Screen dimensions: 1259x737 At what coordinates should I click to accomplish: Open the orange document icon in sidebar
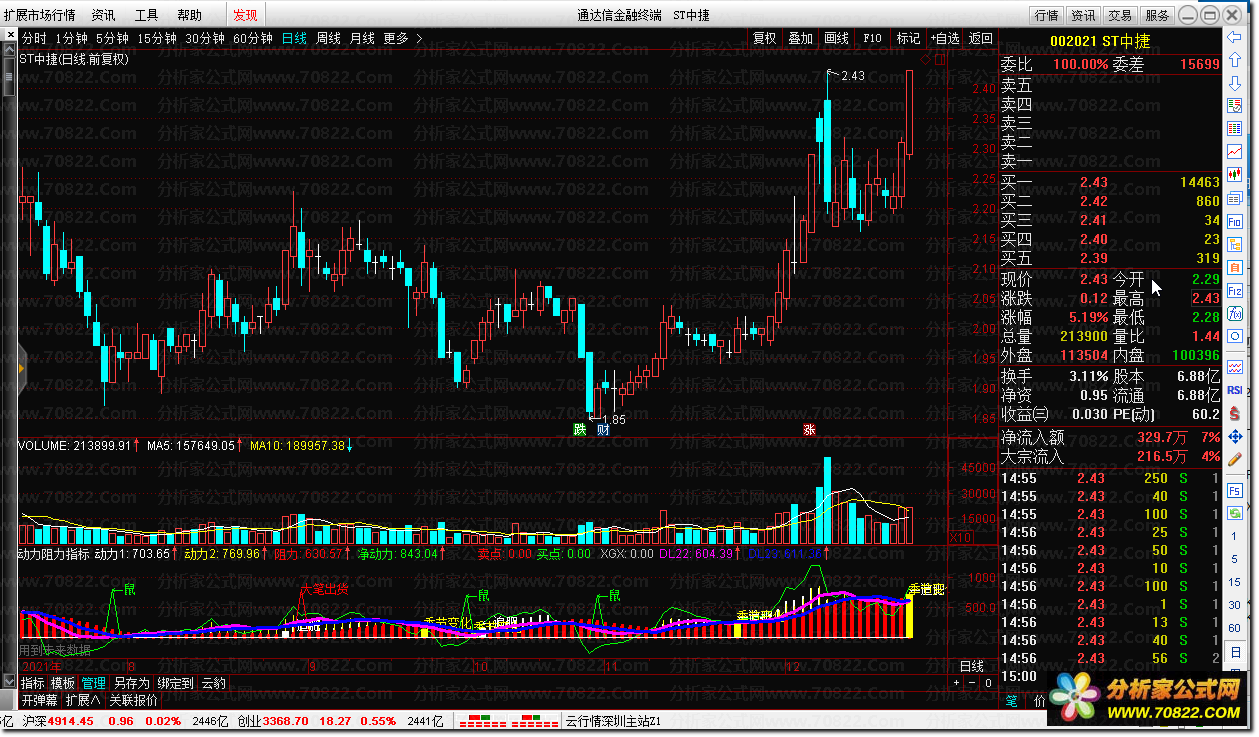[1234, 267]
